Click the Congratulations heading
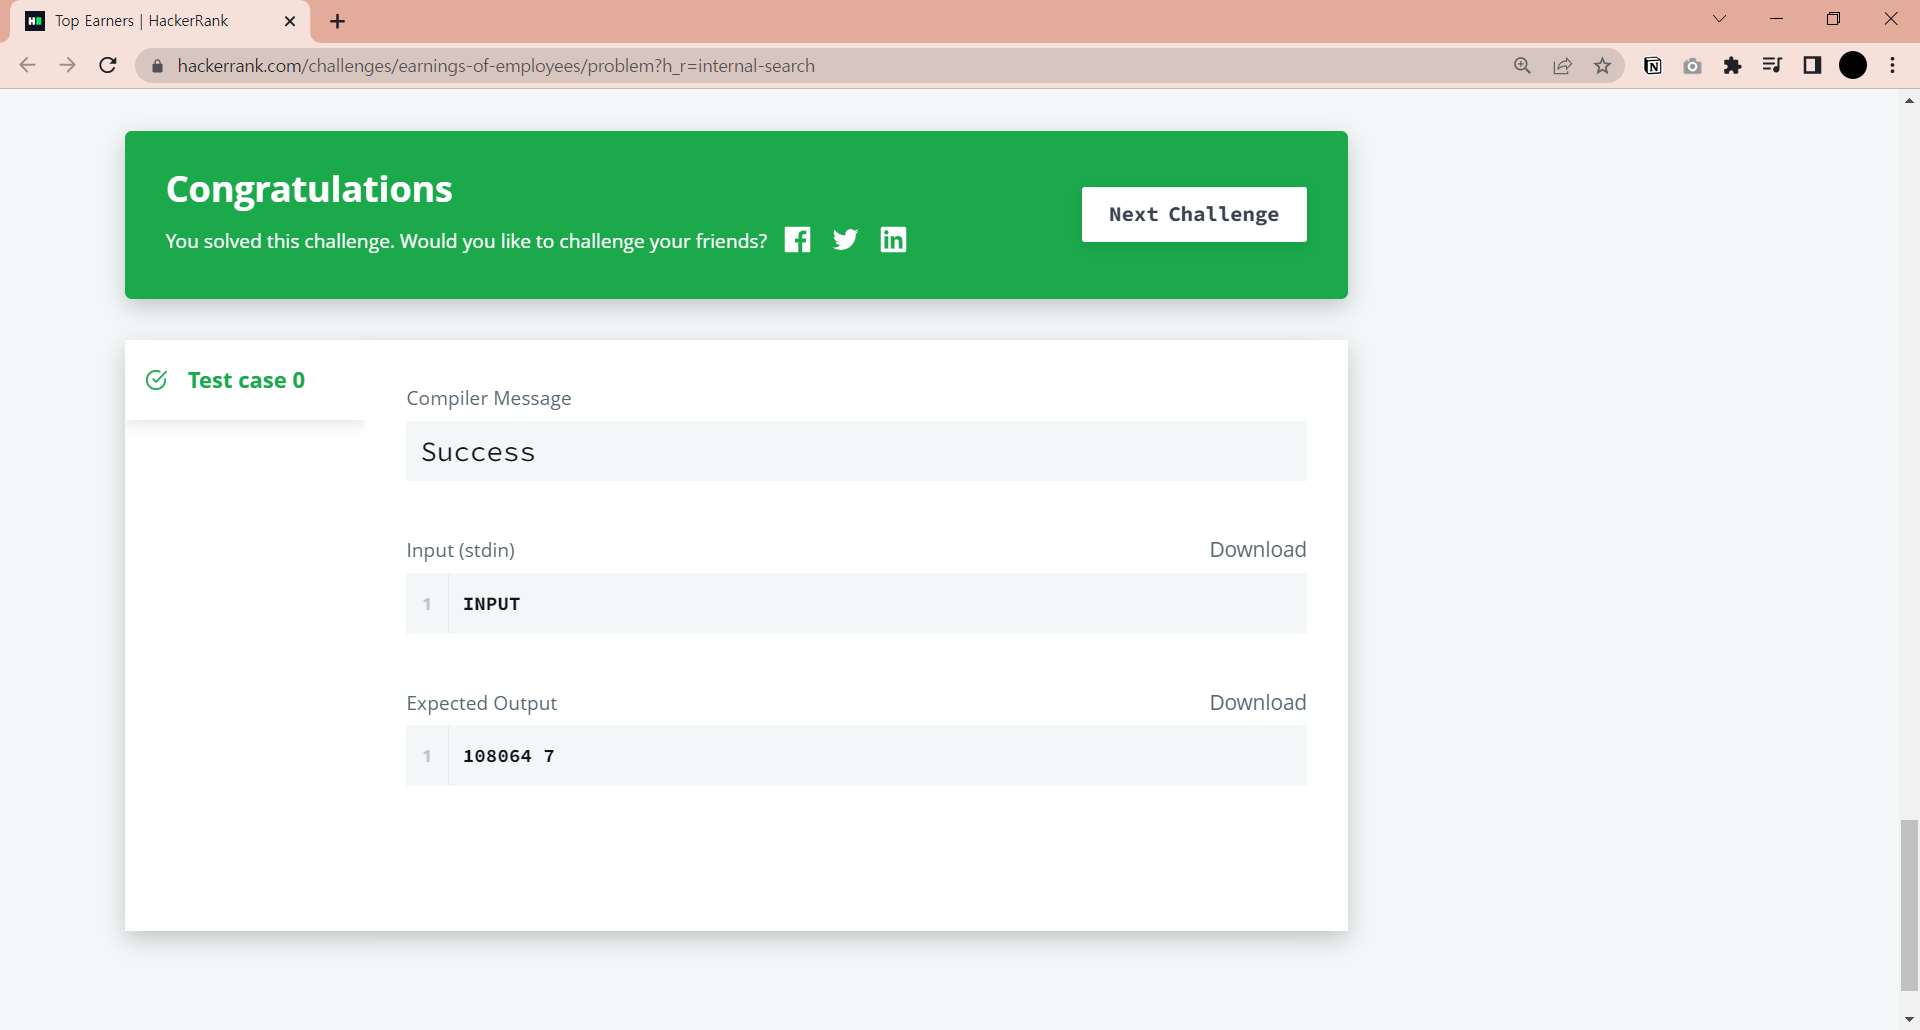 pos(309,189)
